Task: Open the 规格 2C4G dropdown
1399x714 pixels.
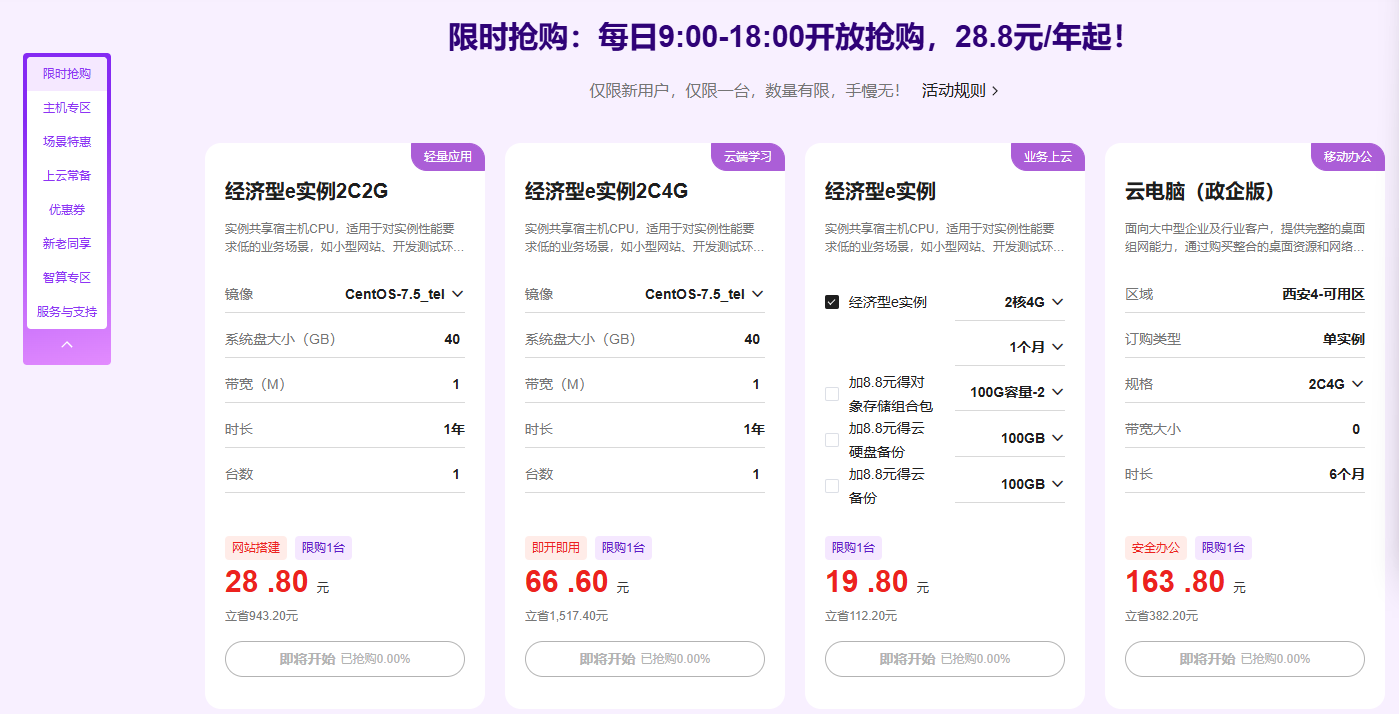Action: click(x=1336, y=384)
